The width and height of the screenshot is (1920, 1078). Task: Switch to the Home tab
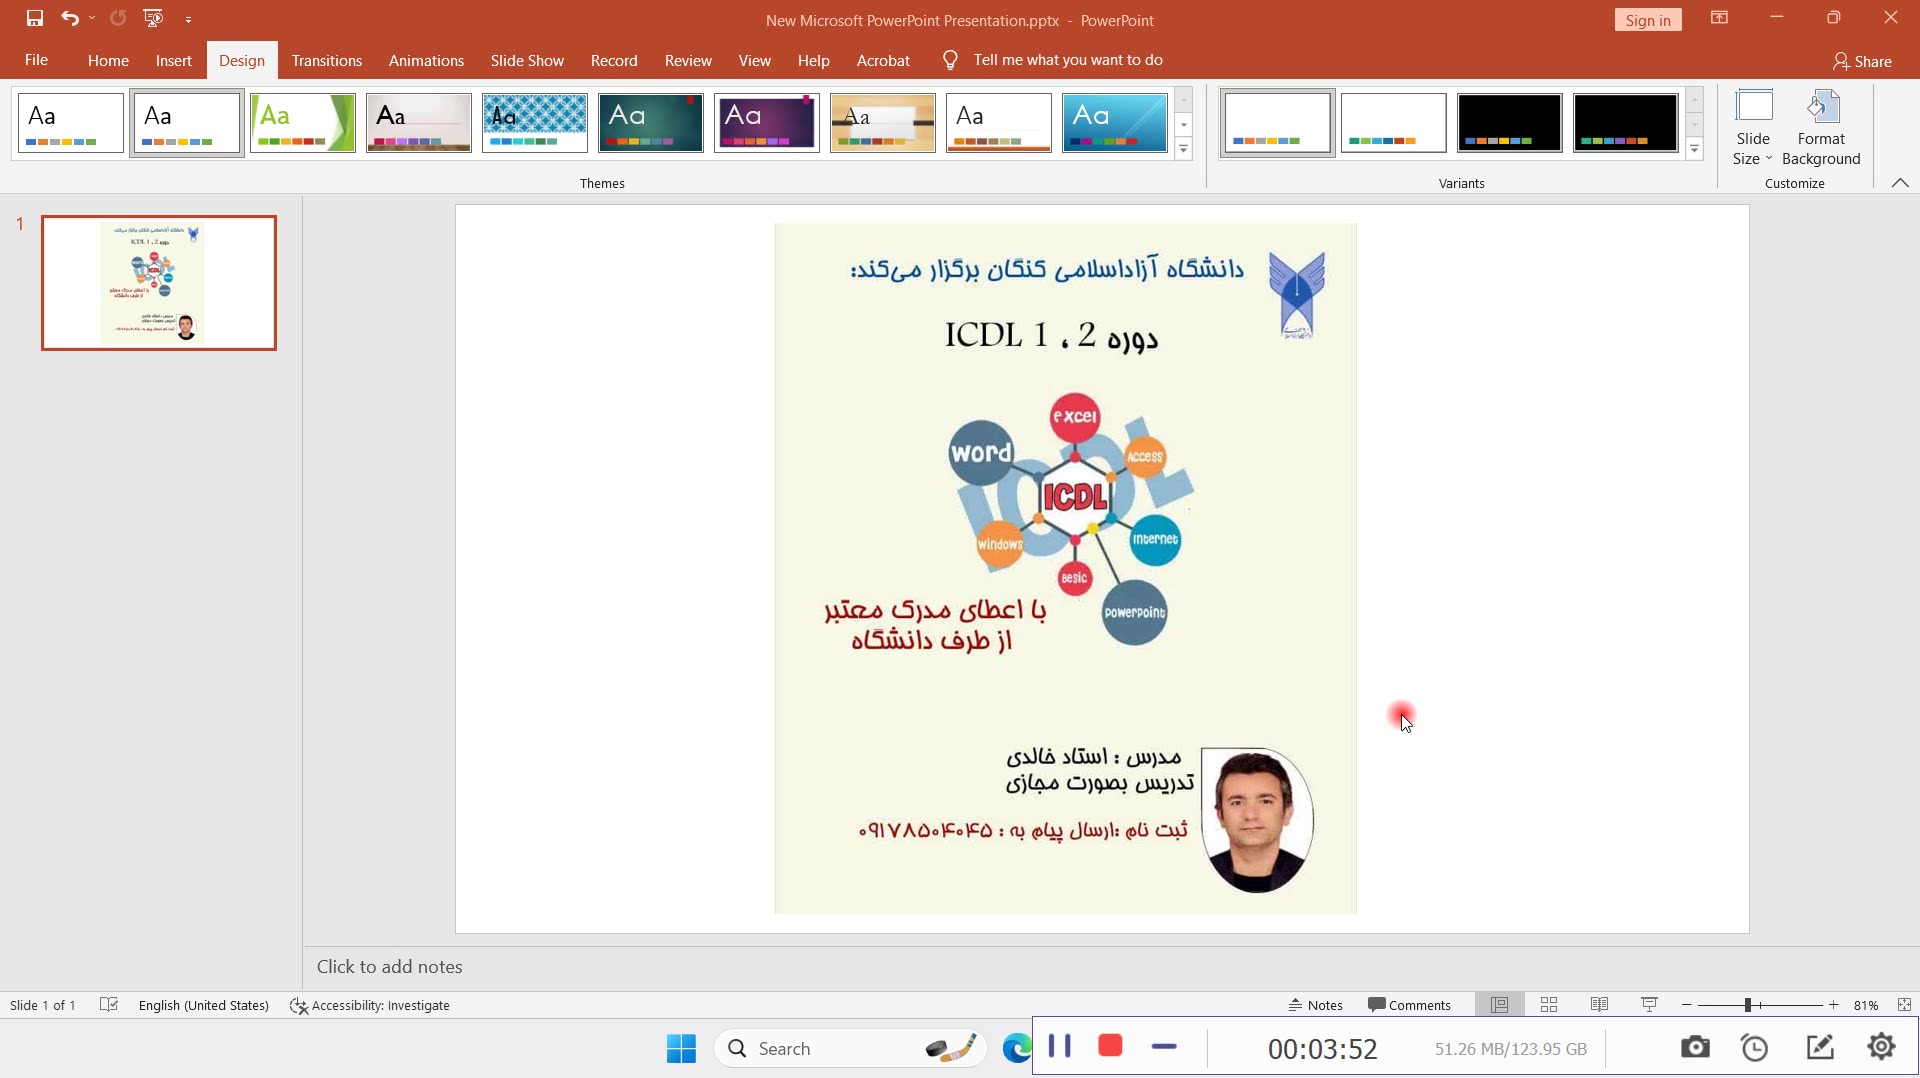[x=108, y=60]
